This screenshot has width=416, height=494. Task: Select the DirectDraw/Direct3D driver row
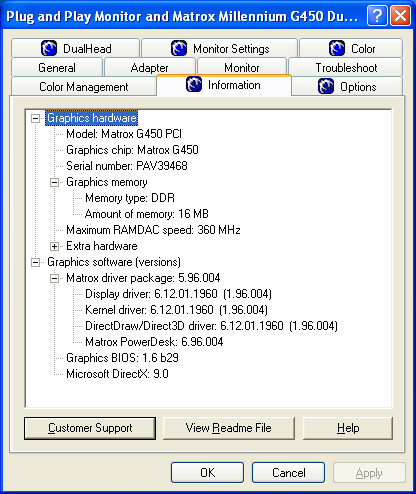coord(211,326)
